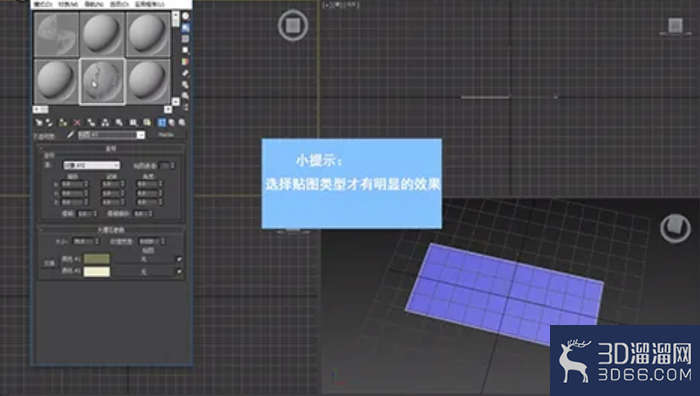Screen dimensions: 700x396
Task: Click the checkered Background icon
Action: [x=185, y=39]
